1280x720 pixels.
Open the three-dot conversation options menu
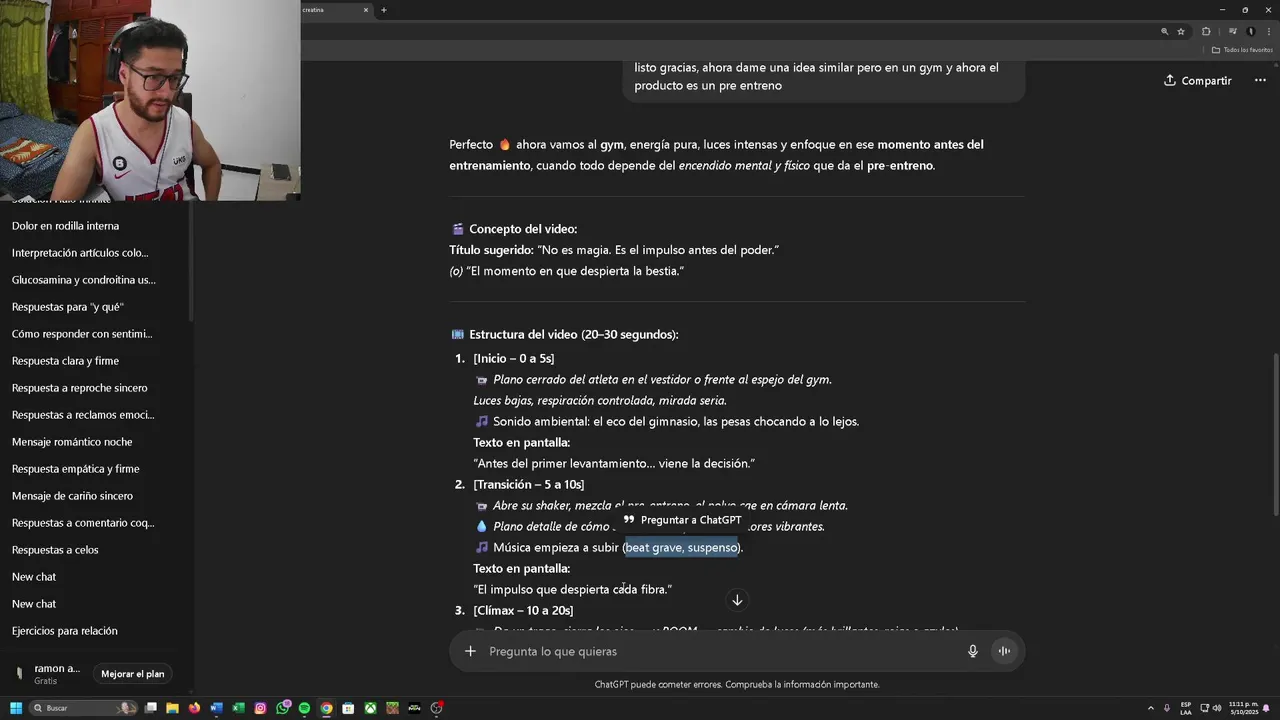pyautogui.click(x=1260, y=80)
